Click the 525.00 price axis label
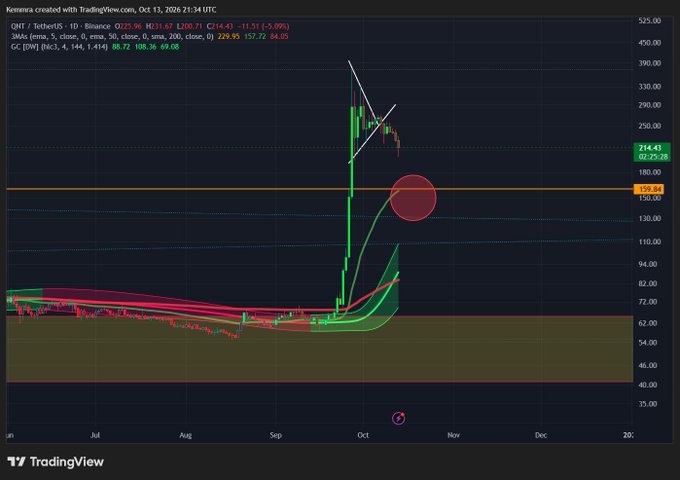 point(650,20)
